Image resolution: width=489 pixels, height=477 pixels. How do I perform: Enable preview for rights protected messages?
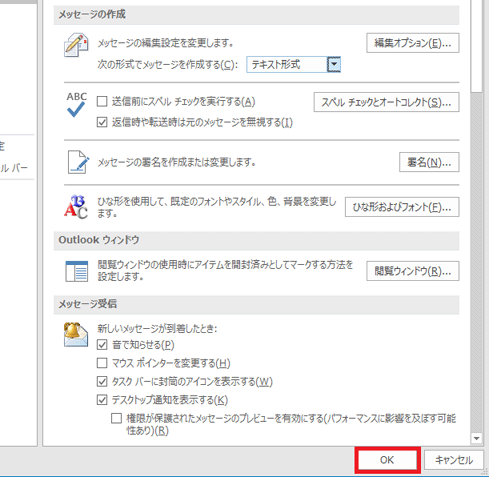click(x=116, y=418)
